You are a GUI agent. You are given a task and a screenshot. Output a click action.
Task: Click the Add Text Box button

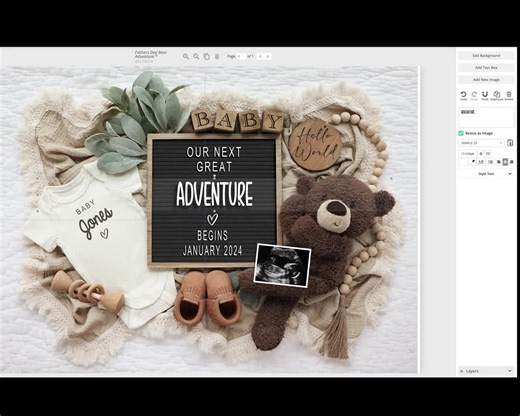pyautogui.click(x=486, y=68)
